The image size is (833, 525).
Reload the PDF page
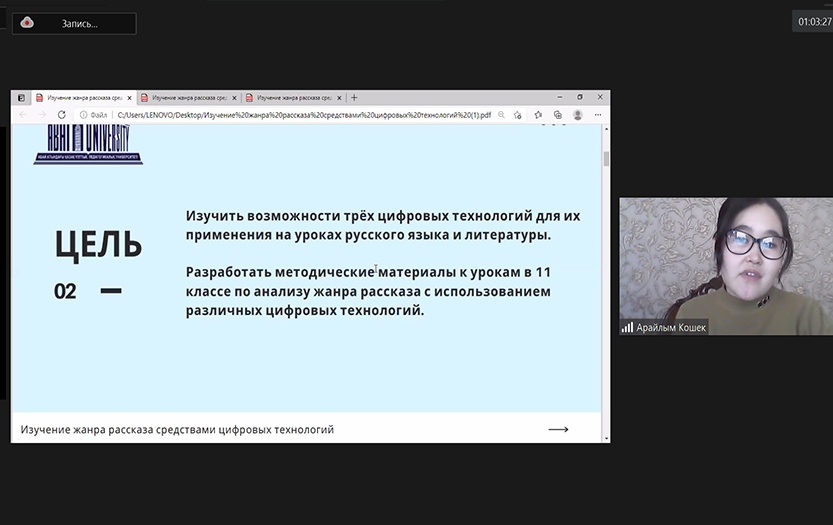[62, 115]
